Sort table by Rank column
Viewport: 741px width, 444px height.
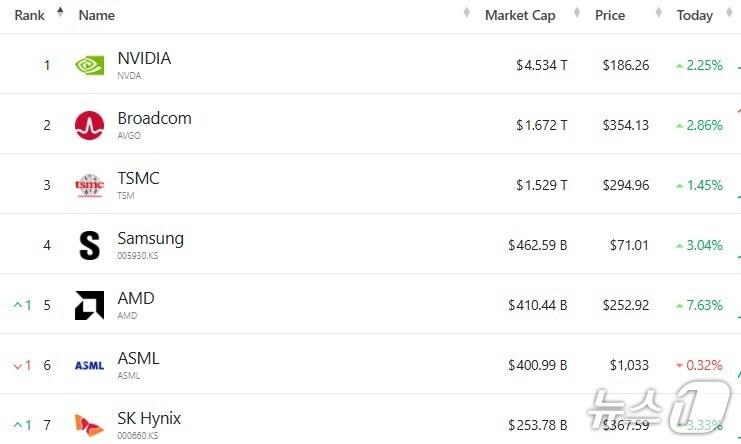tap(30, 15)
